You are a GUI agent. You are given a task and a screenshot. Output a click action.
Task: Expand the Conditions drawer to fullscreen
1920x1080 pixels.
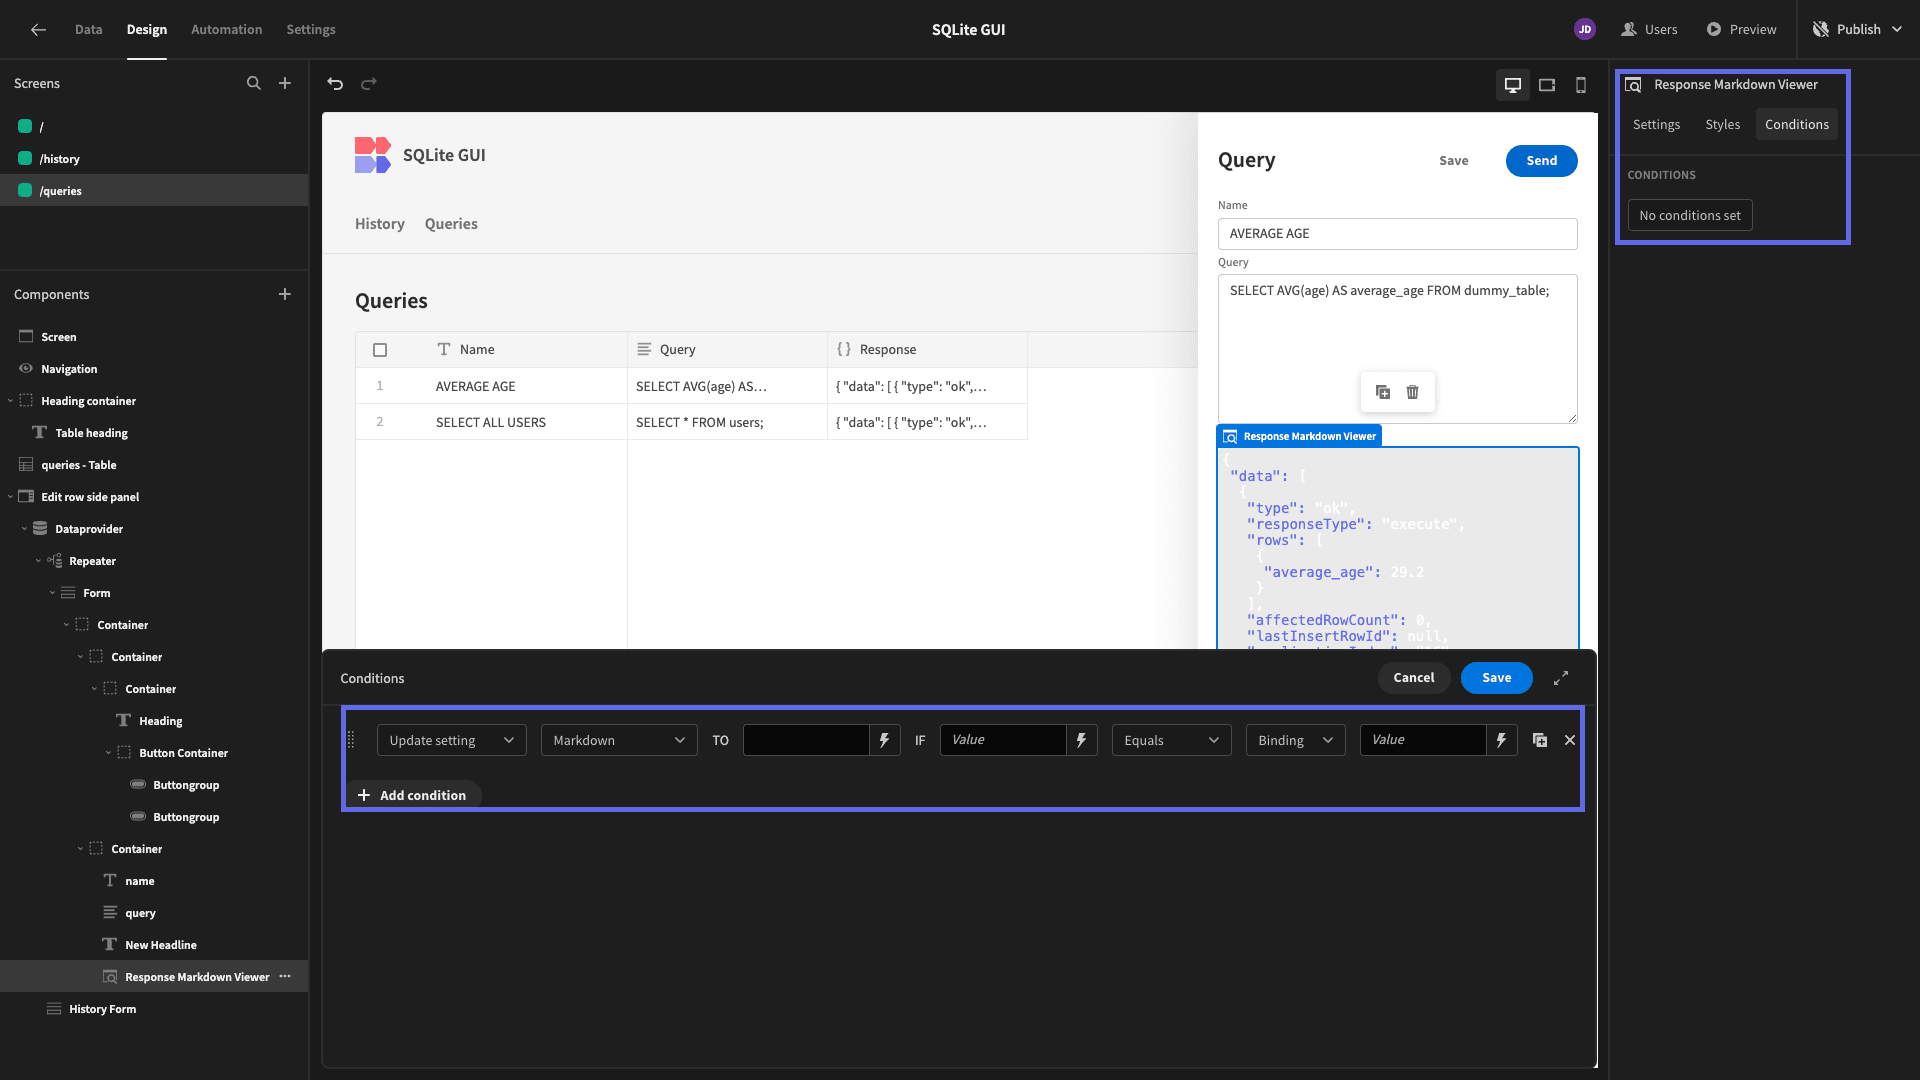pyautogui.click(x=1561, y=678)
